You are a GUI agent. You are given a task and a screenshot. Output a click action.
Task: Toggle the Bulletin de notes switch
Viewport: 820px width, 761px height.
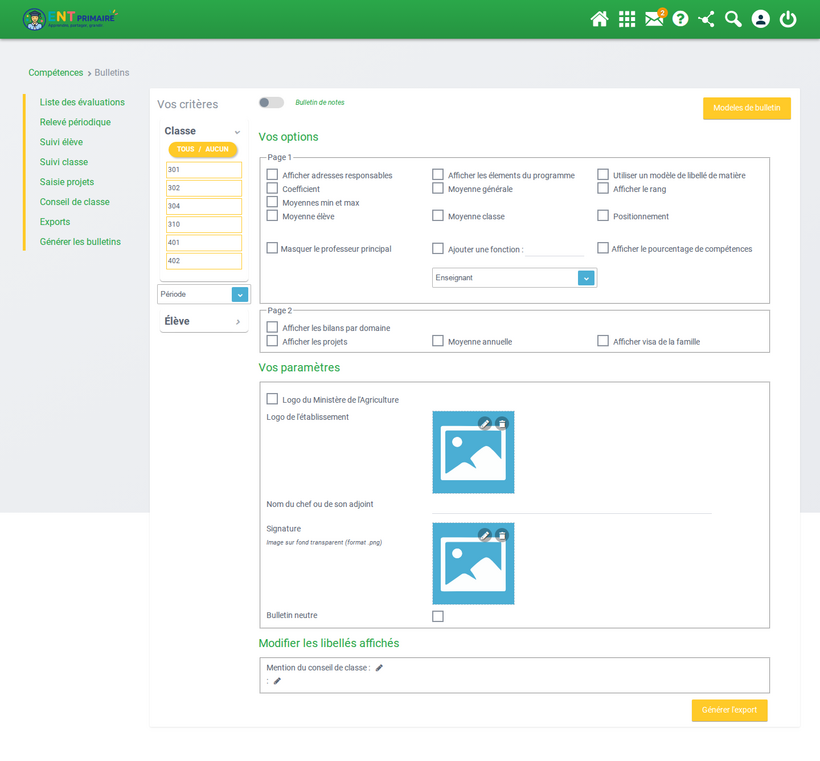pos(271,103)
